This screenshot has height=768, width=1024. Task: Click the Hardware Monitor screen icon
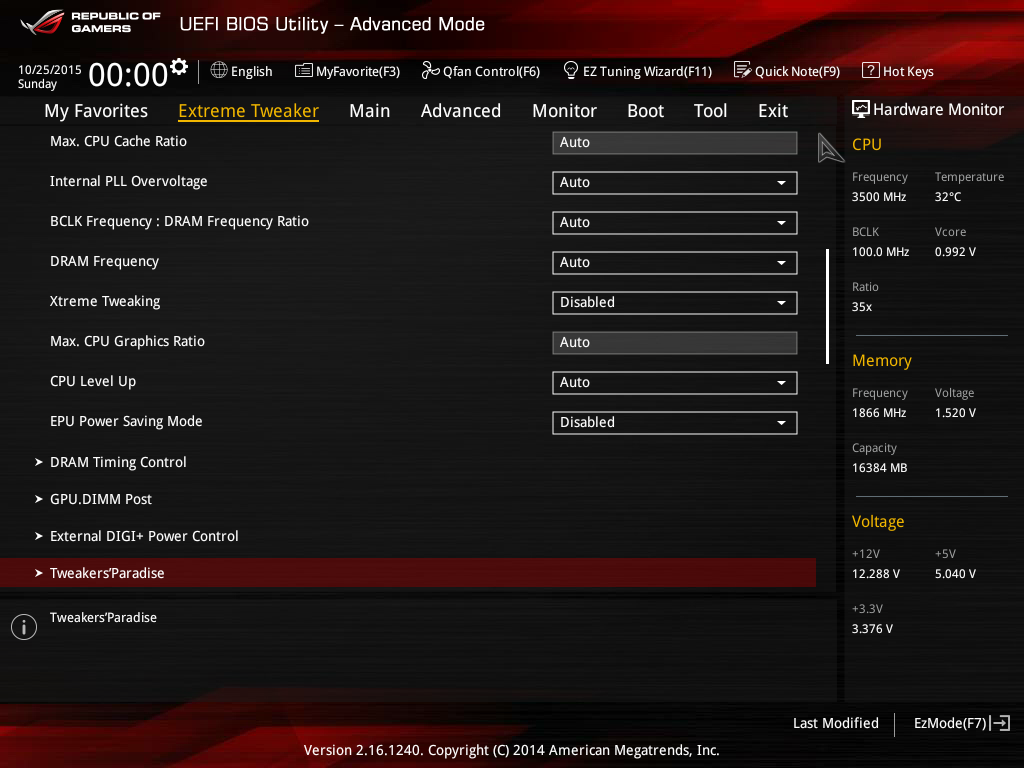[x=861, y=109]
